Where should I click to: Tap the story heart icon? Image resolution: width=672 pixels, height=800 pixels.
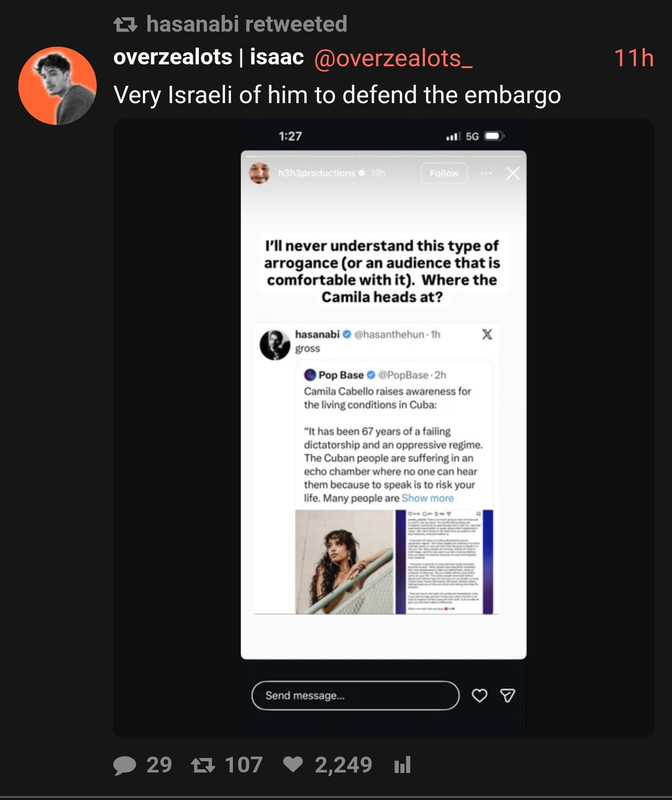coord(479,695)
